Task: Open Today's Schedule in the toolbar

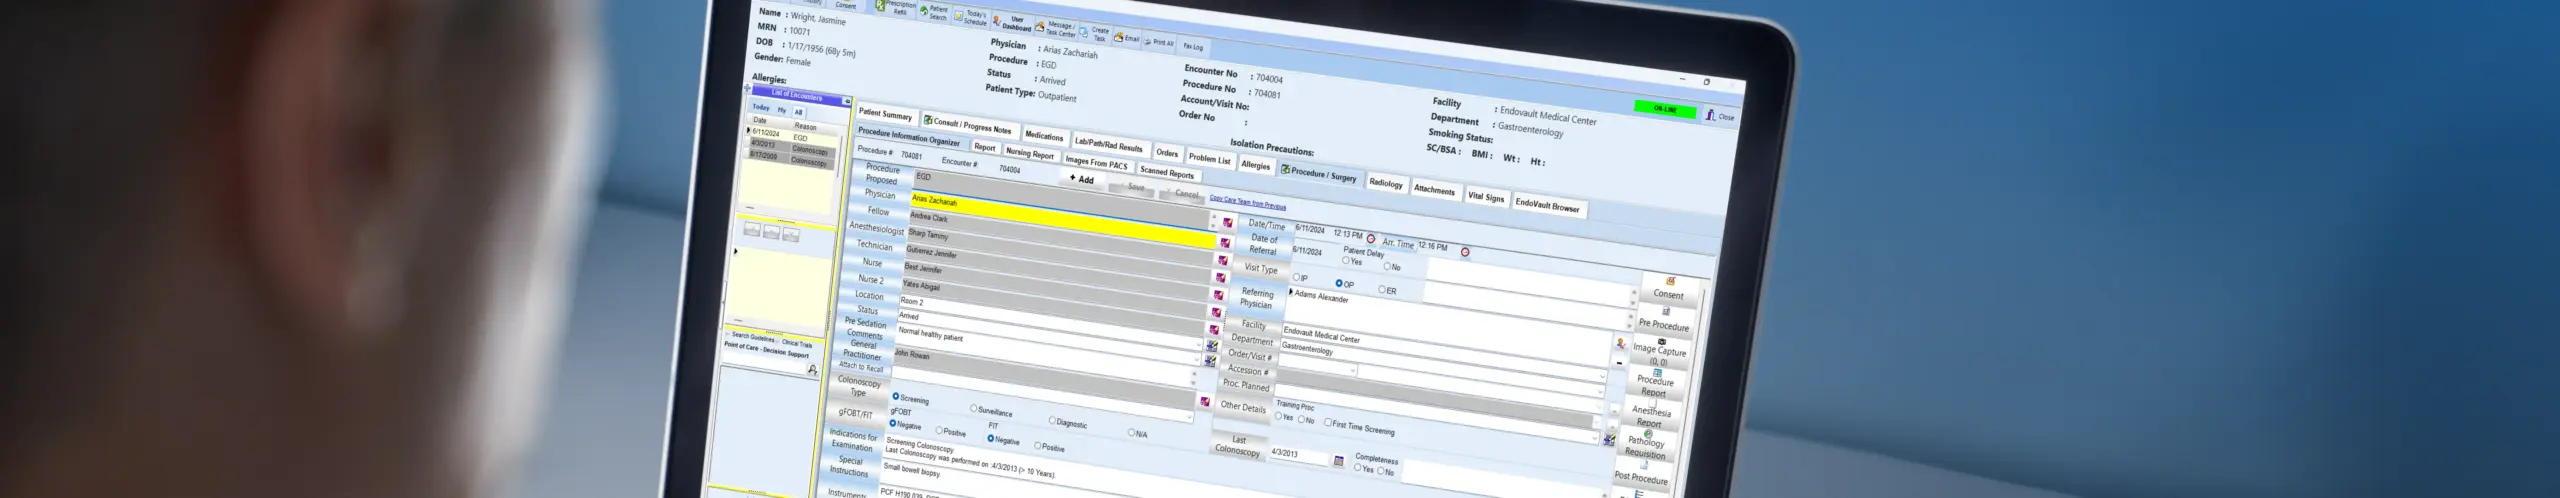Action: (971, 18)
